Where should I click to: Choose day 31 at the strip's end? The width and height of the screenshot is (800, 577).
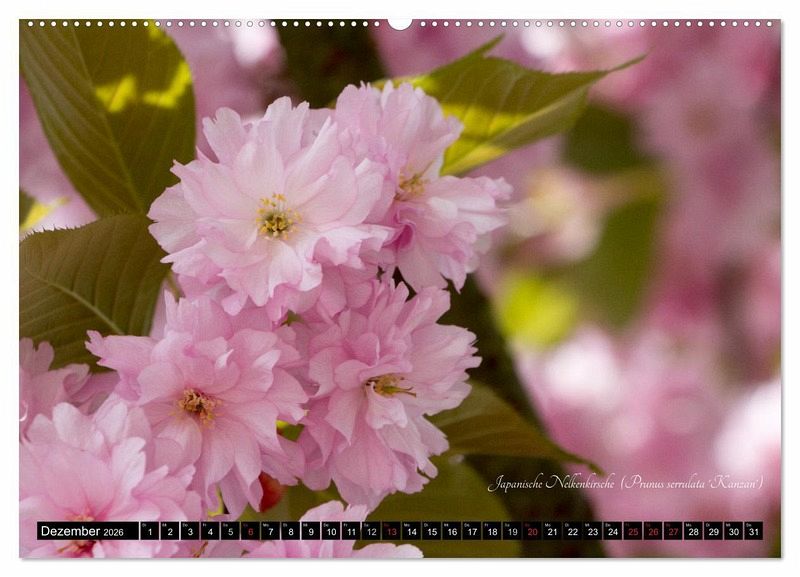tap(753, 531)
